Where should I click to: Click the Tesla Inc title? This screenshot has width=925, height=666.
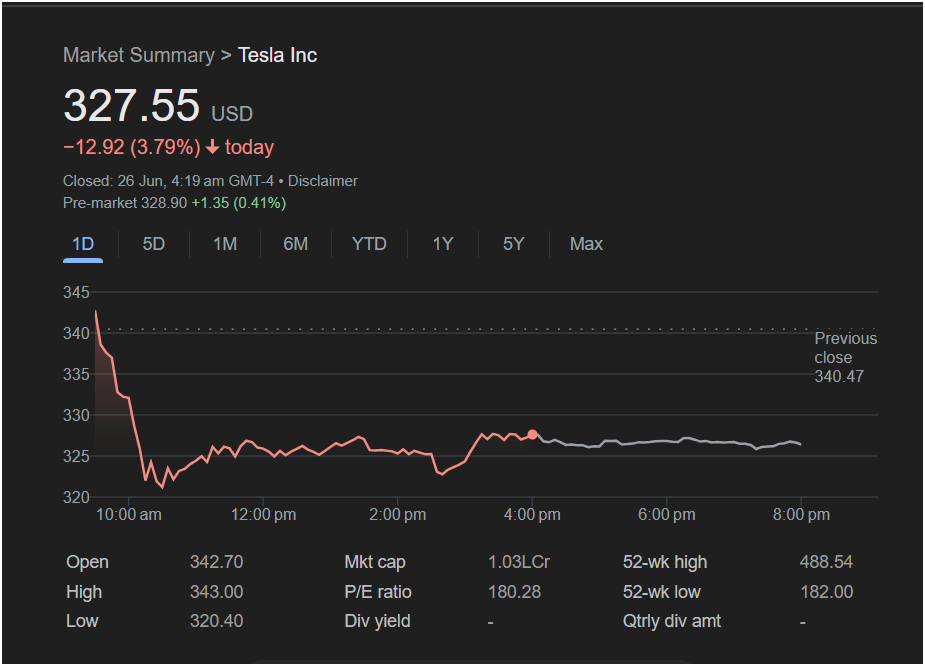click(277, 55)
